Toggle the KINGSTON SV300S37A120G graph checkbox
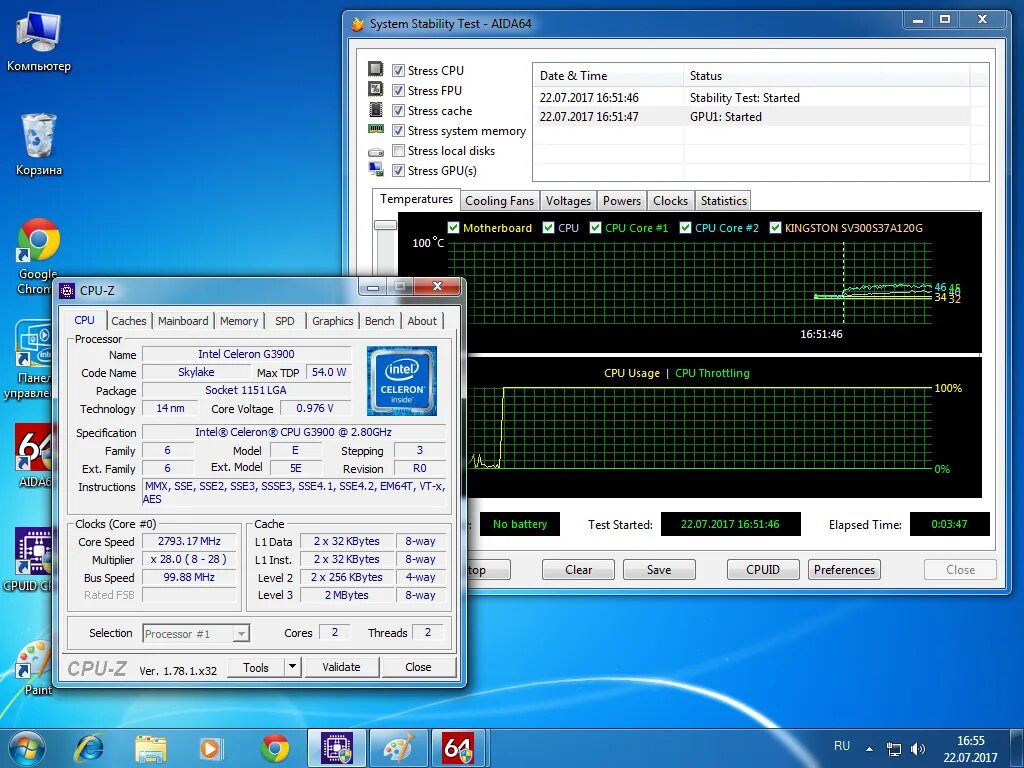1024x768 pixels. (x=775, y=228)
